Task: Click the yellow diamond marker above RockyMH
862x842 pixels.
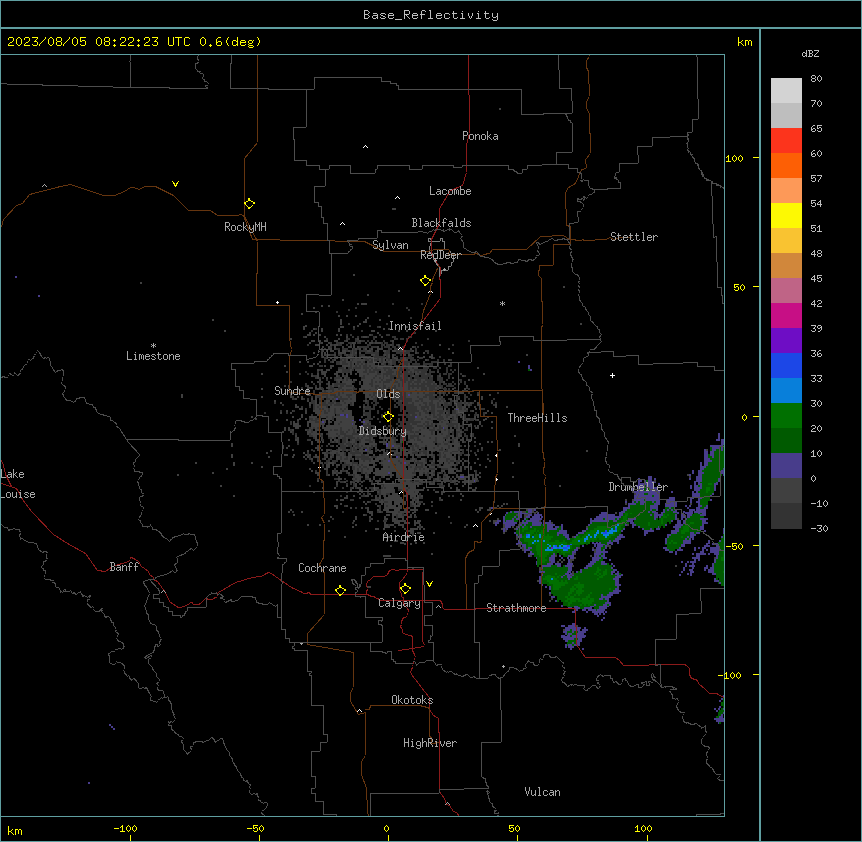Action: pos(249,204)
